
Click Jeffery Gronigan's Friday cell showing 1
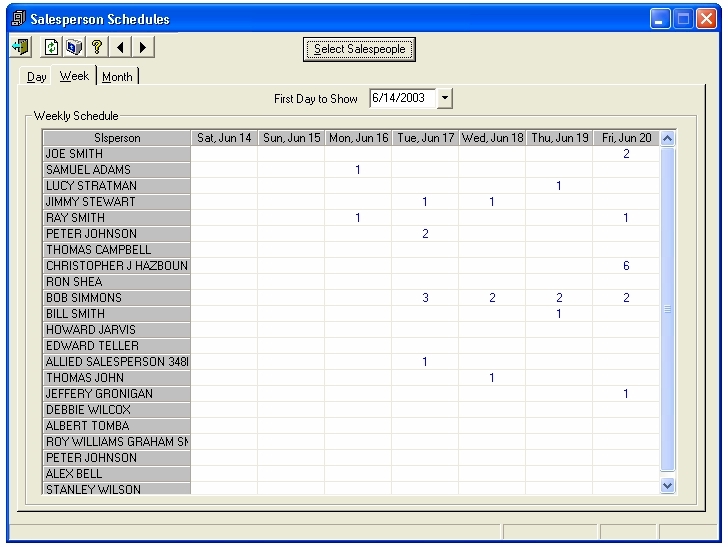[626, 394]
